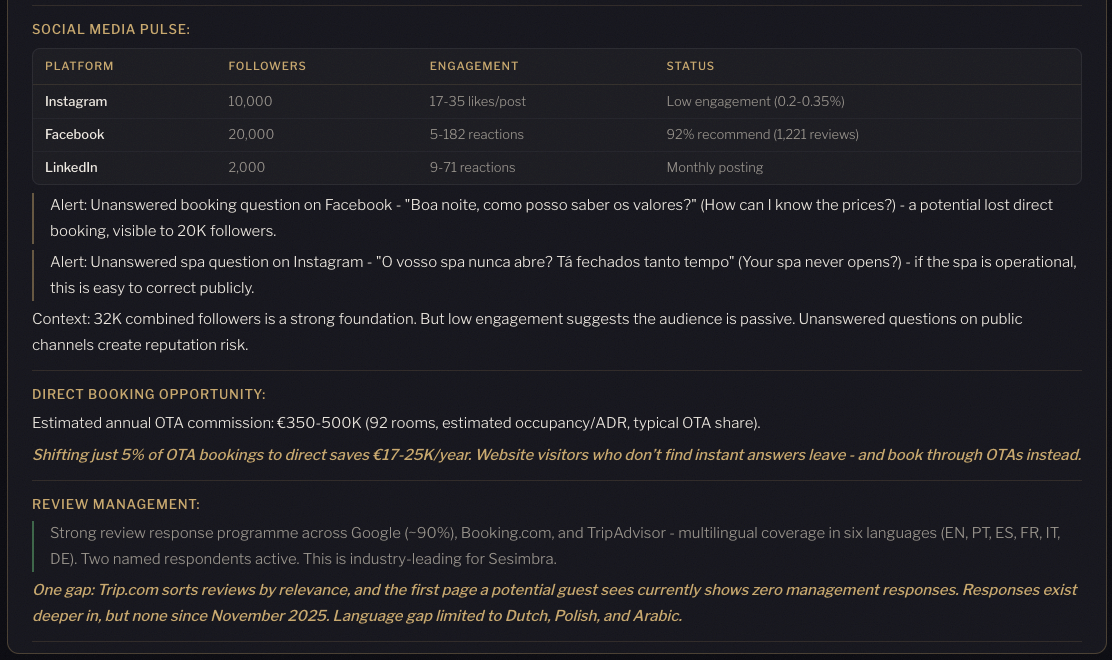1112x660 pixels.
Task: Click the Monthly posting status
Action: click(x=714, y=167)
